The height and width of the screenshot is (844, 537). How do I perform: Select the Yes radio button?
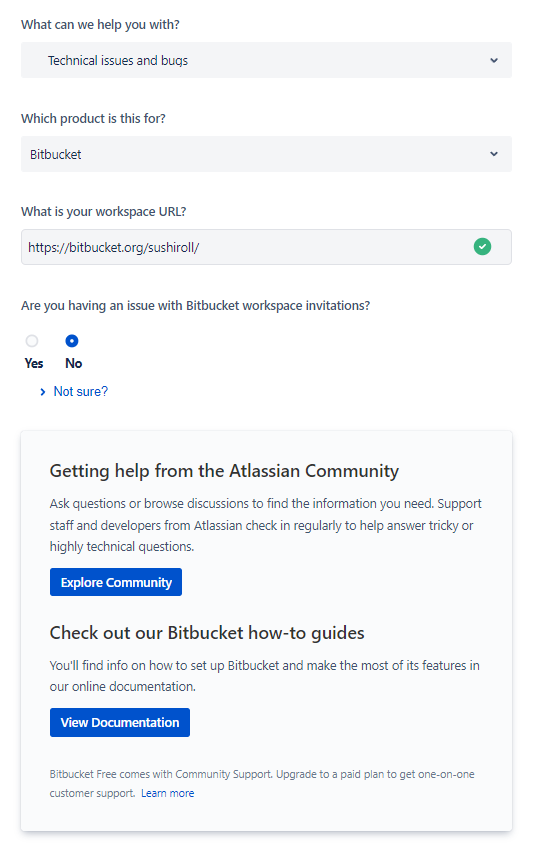[32, 341]
